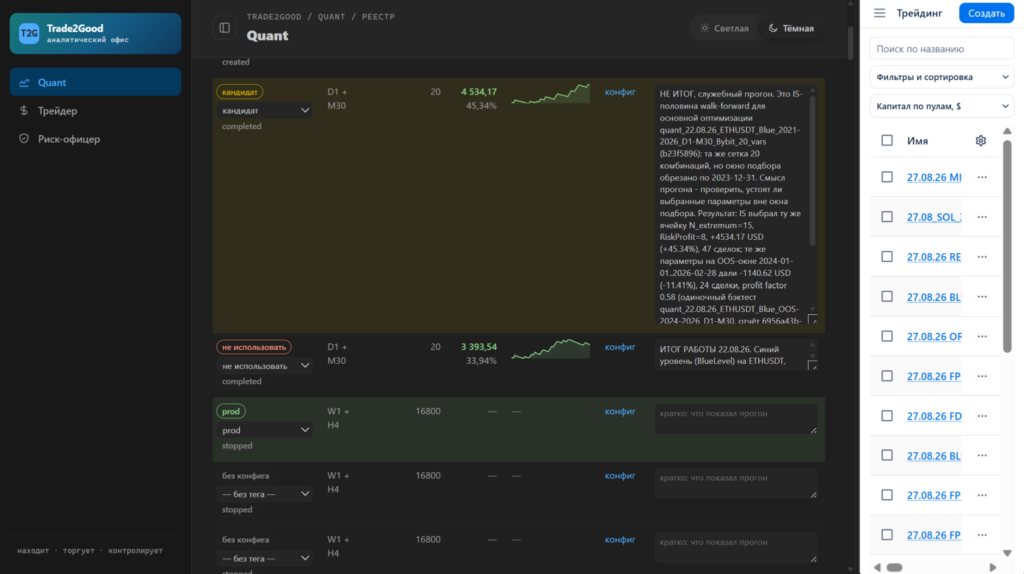Open the prod tag dropdown
This screenshot has width=1024, height=574.
[265, 430]
